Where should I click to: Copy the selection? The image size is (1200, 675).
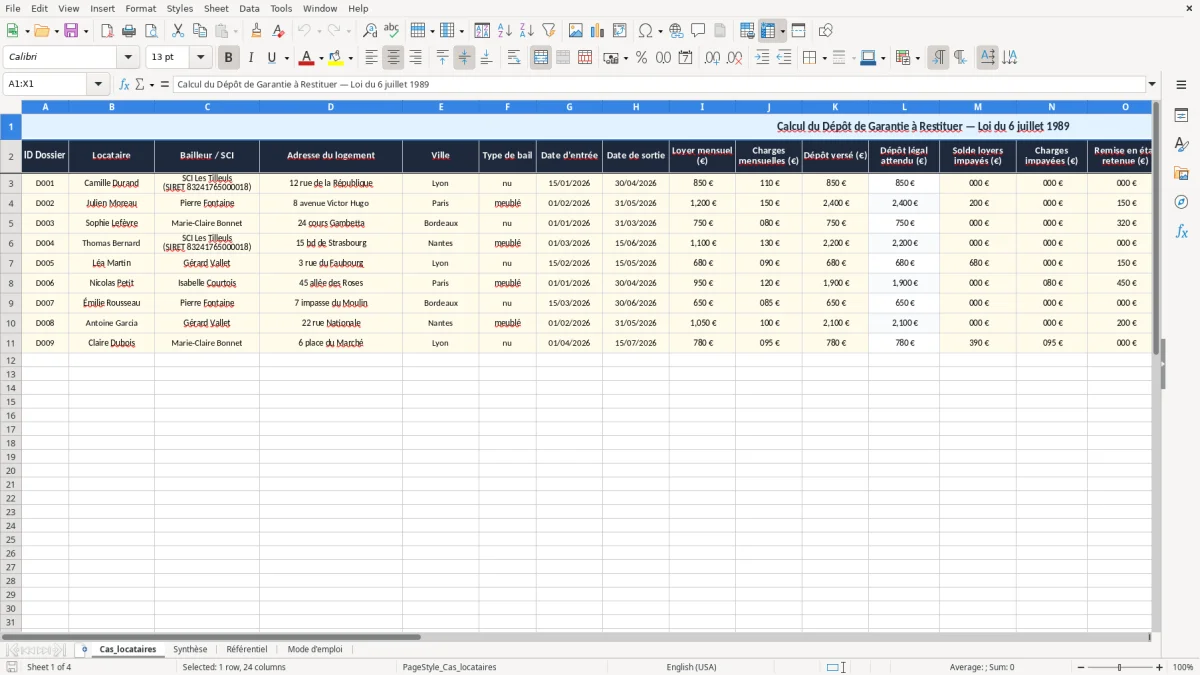tap(200, 31)
